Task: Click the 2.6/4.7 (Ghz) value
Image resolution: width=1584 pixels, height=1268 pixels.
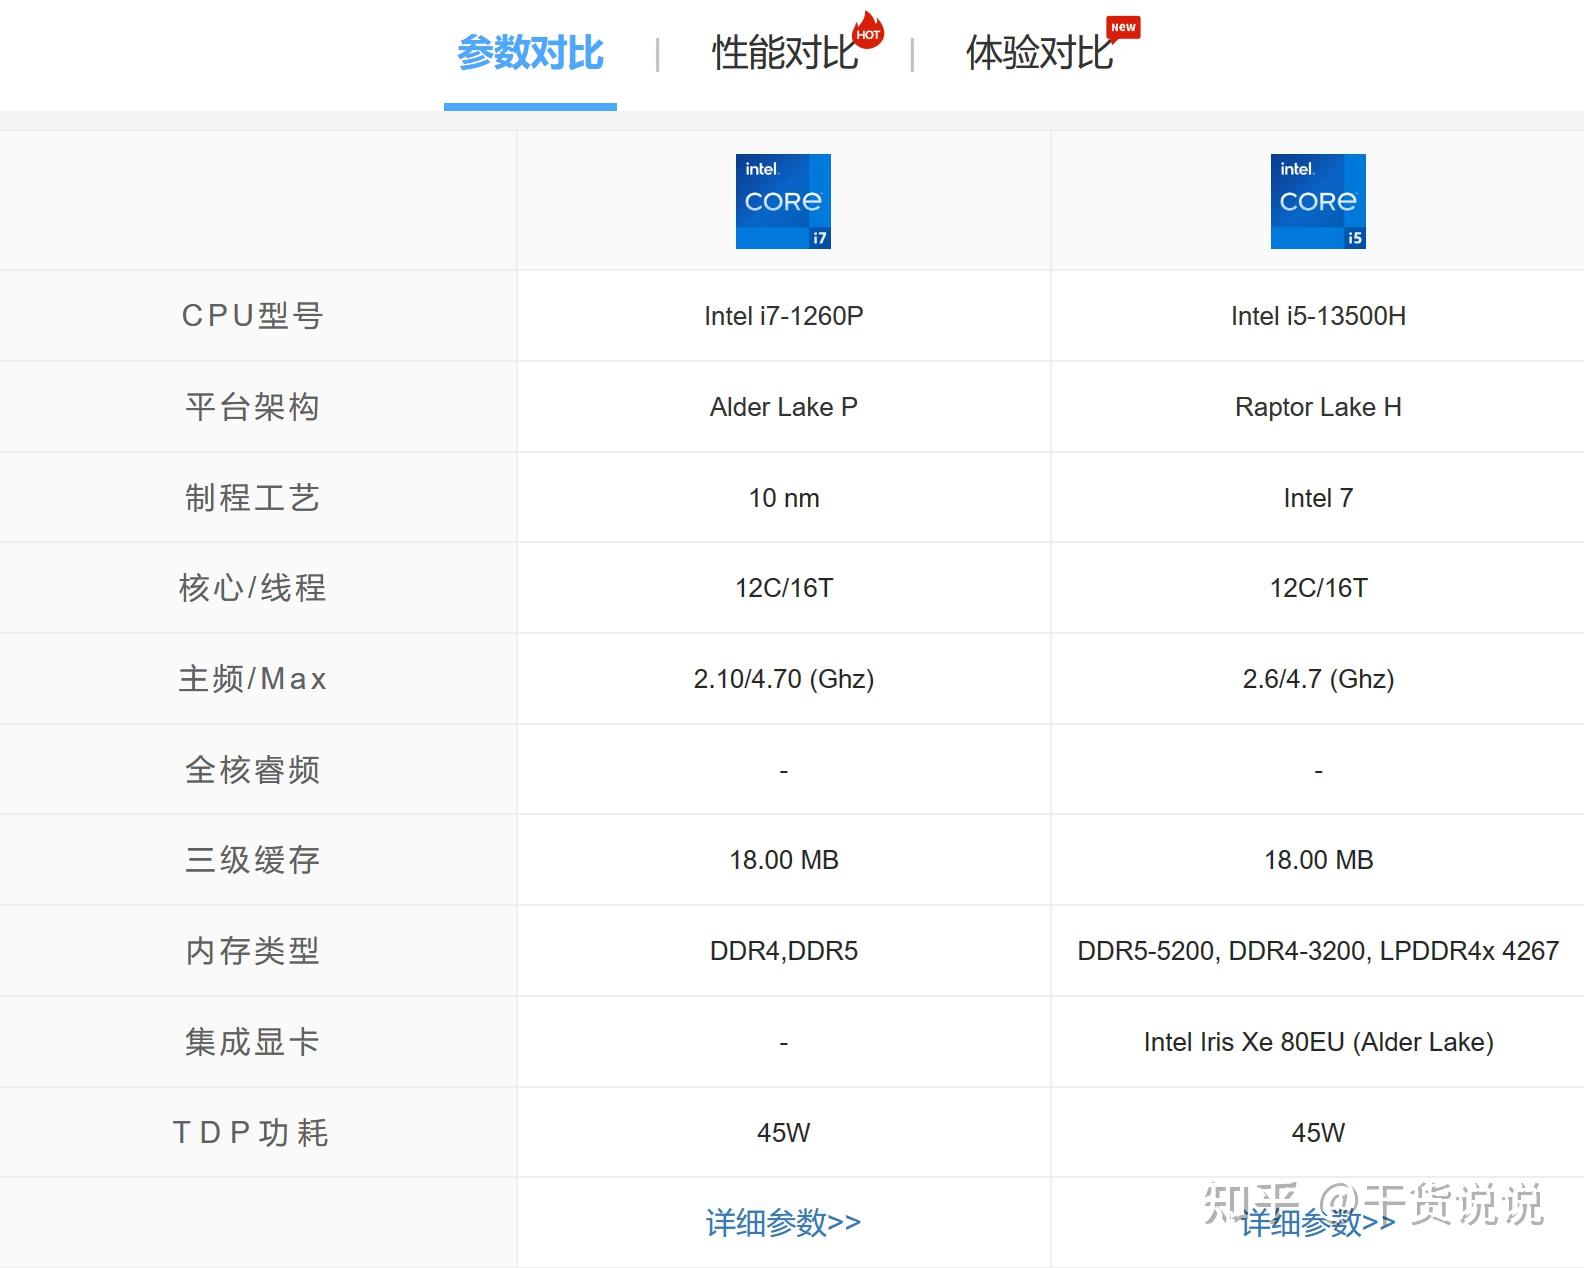Action: pyautogui.click(x=1318, y=679)
